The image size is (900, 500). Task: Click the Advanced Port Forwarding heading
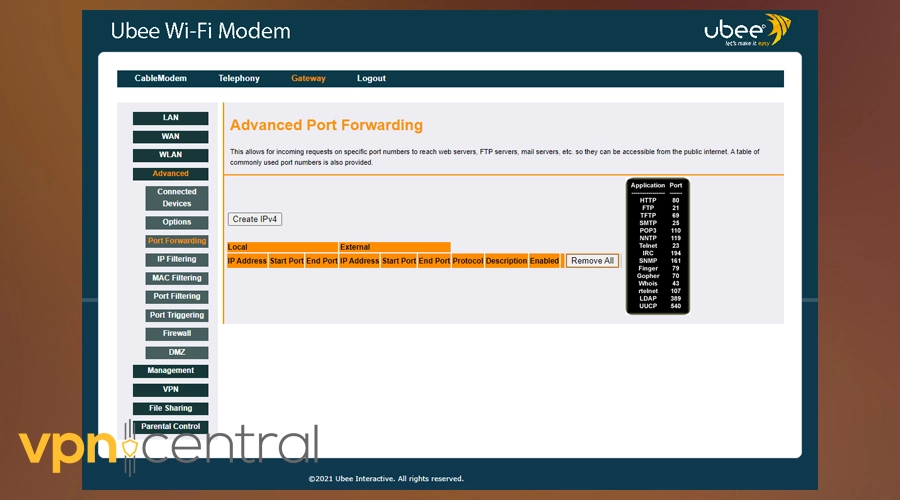(326, 125)
